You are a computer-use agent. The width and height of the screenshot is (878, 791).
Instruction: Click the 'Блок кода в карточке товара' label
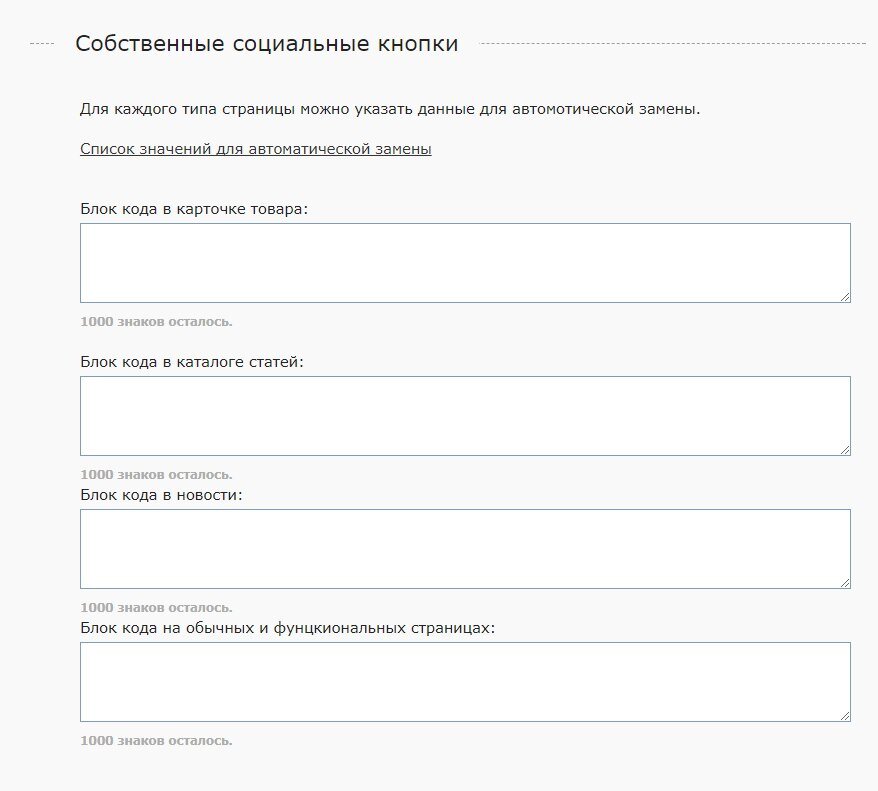[x=194, y=208]
